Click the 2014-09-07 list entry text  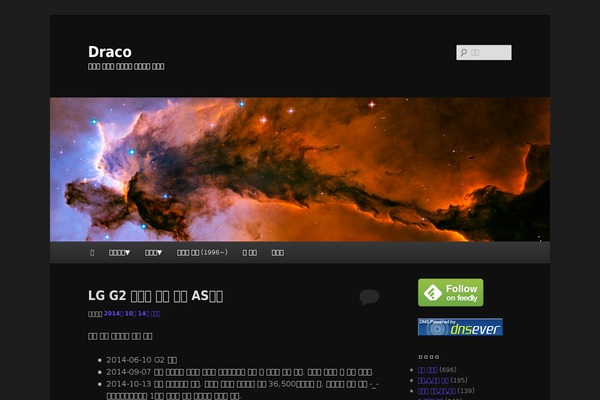pos(240,372)
